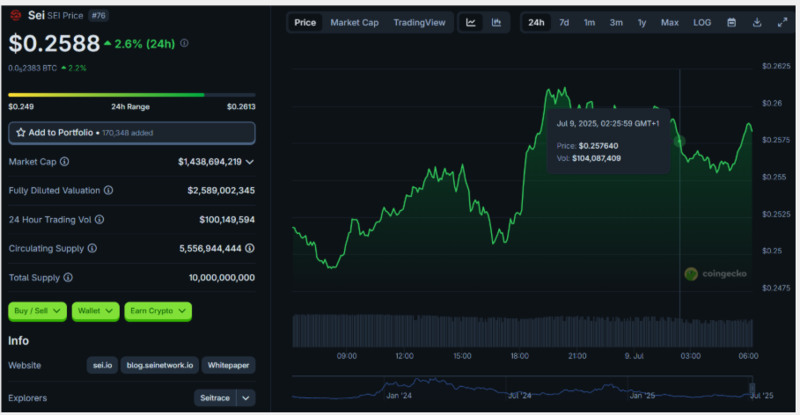
Task: Select the 1y time range
Action: coord(642,22)
